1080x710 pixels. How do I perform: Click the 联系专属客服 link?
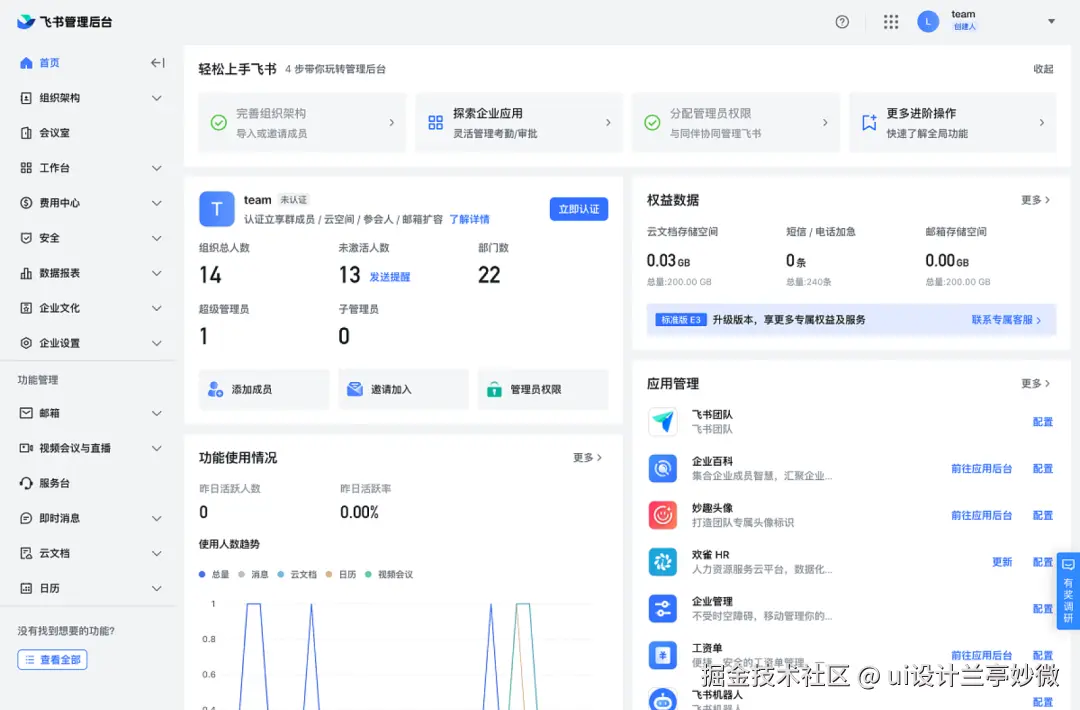tap(1006, 320)
